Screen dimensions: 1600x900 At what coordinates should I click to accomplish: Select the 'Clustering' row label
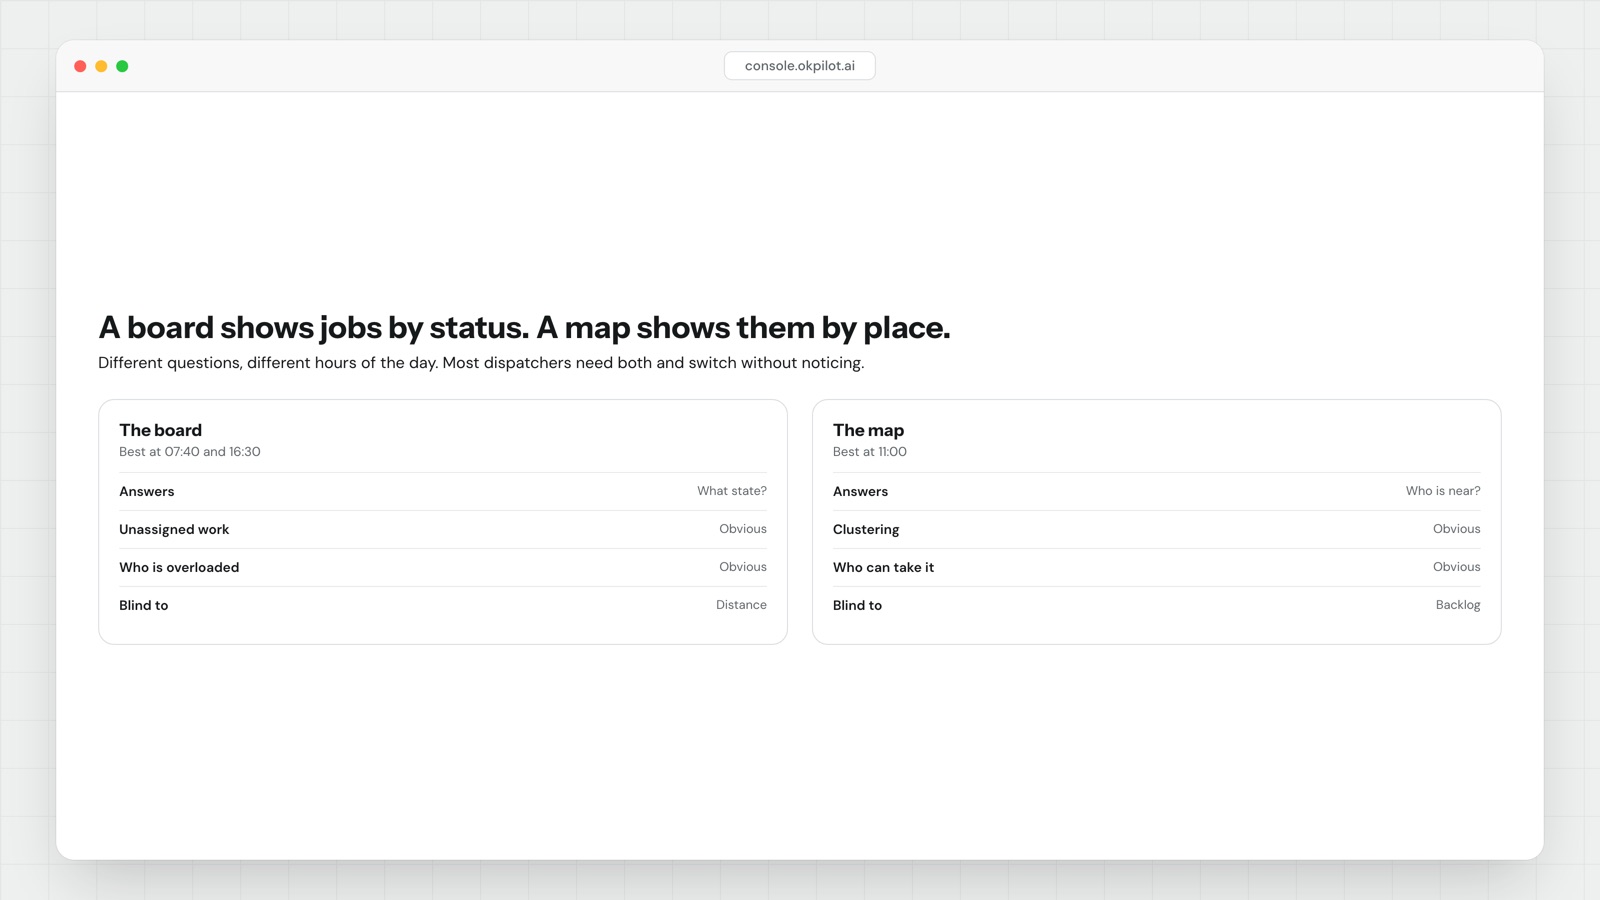pos(866,530)
